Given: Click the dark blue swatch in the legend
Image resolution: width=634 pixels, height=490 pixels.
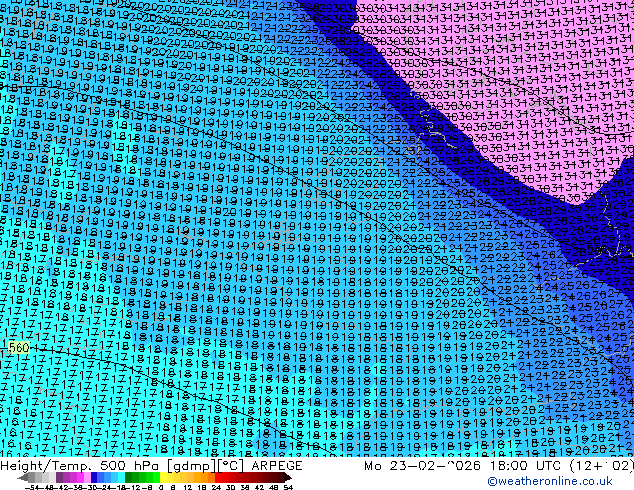Looking at the screenshot, I should click(94, 477).
